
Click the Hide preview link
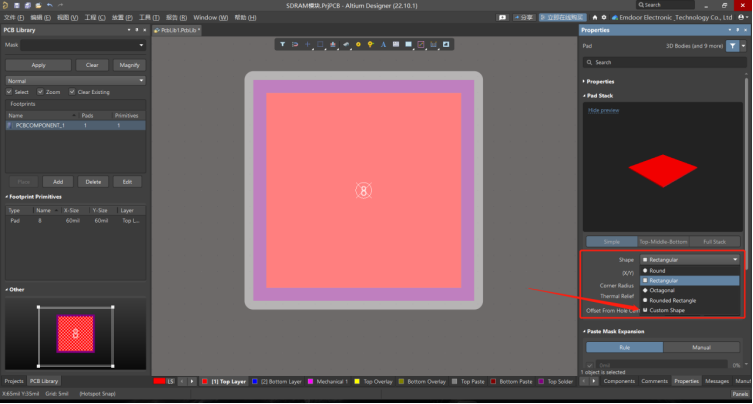pyautogui.click(x=603, y=110)
